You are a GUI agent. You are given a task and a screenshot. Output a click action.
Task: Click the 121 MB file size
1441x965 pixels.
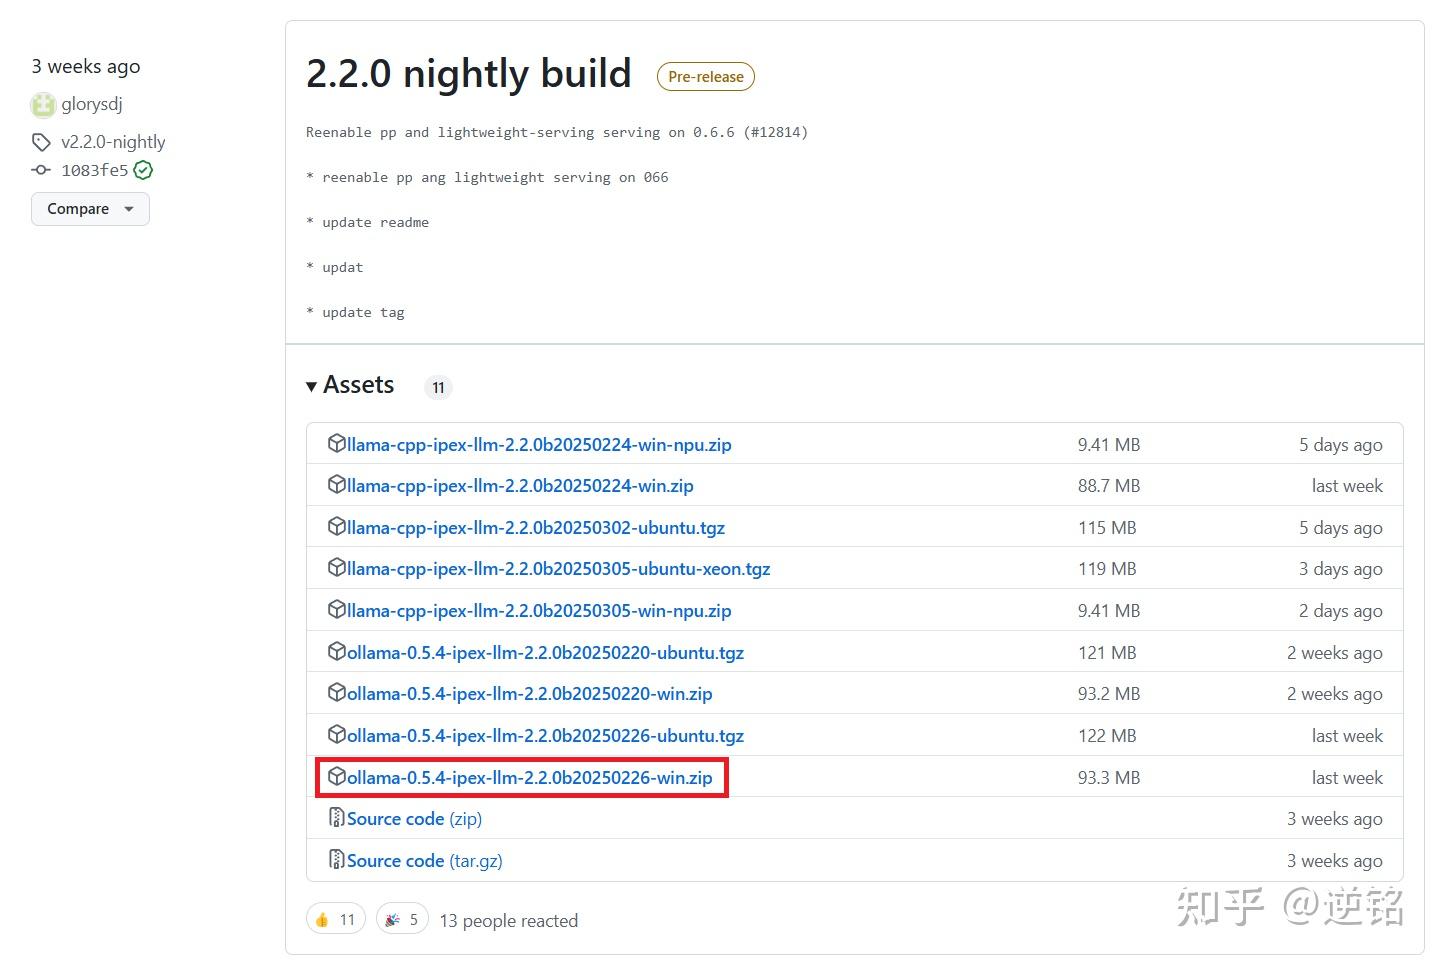pos(1107,653)
